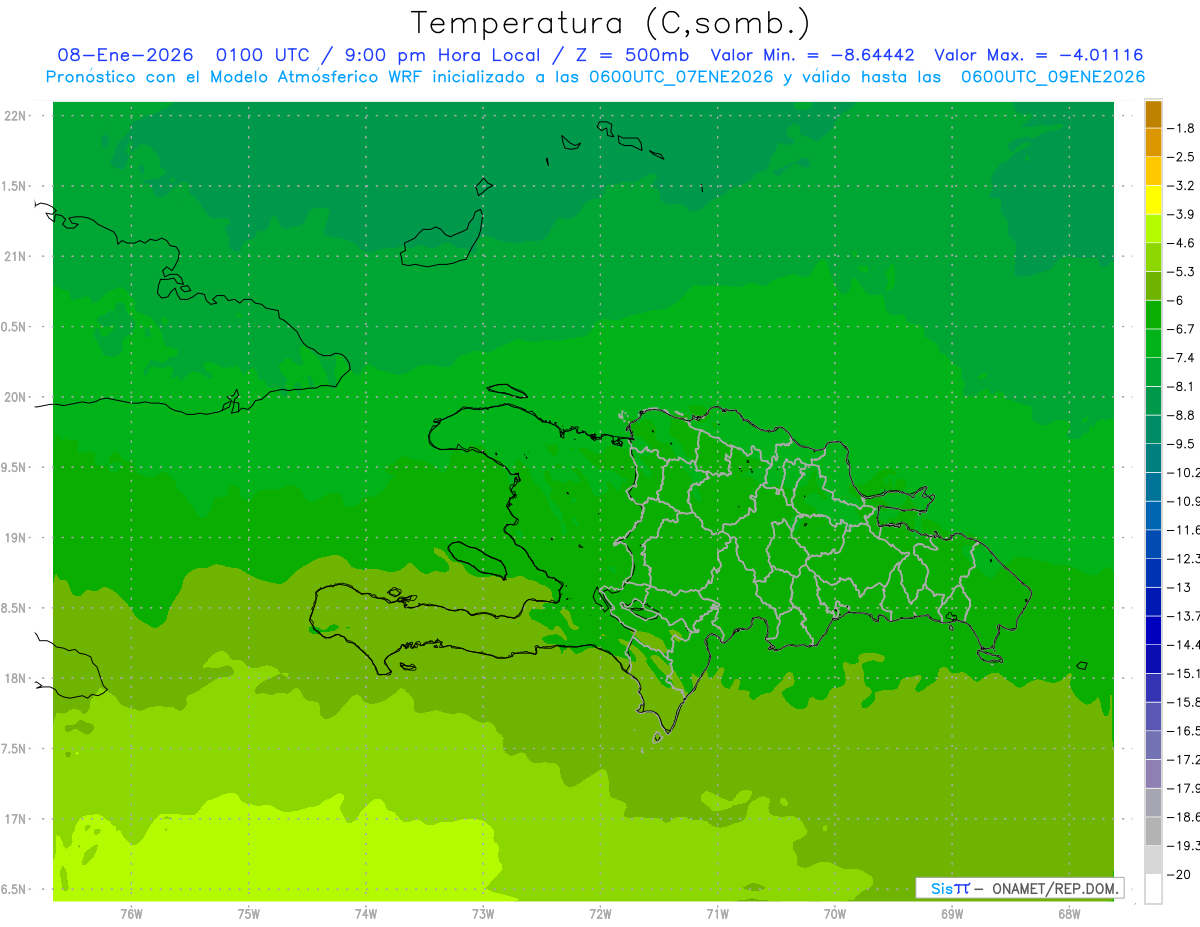Click the -7.4 value on the color legend
The width and height of the screenshot is (1200, 927).
point(1181,358)
